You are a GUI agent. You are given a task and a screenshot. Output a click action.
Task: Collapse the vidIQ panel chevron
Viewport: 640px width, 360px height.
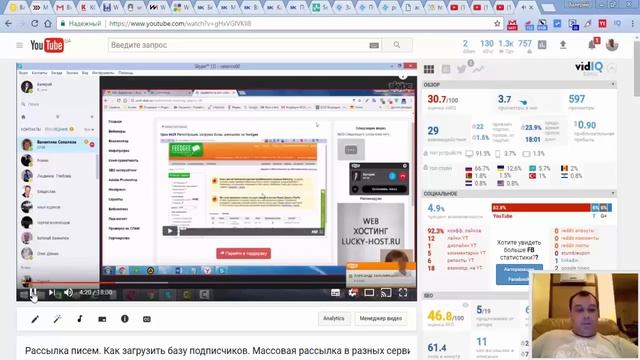tap(612, 69)
